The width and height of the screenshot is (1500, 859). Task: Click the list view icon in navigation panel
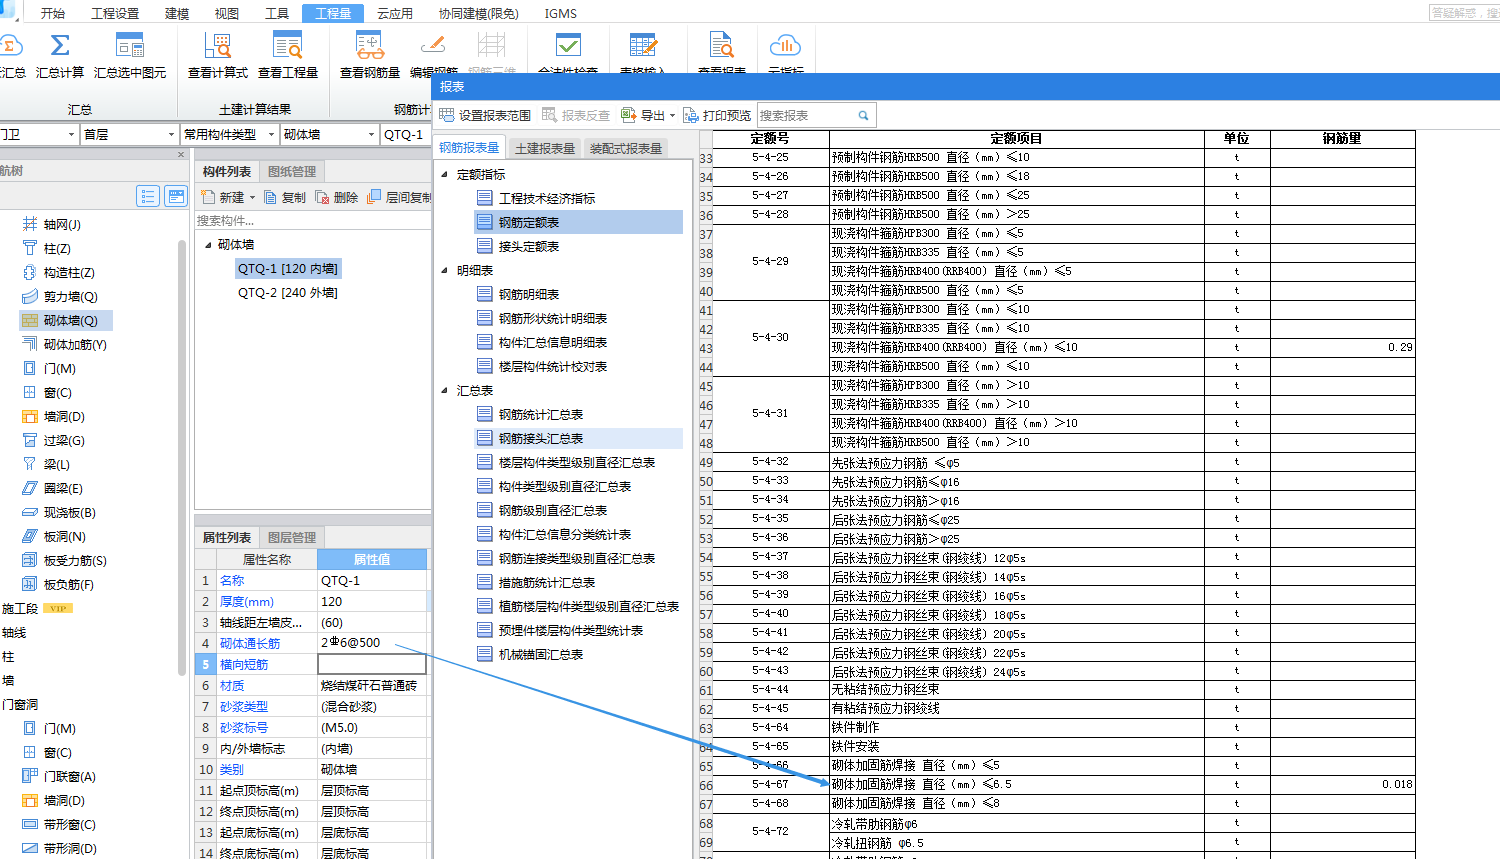coord(148,196)
